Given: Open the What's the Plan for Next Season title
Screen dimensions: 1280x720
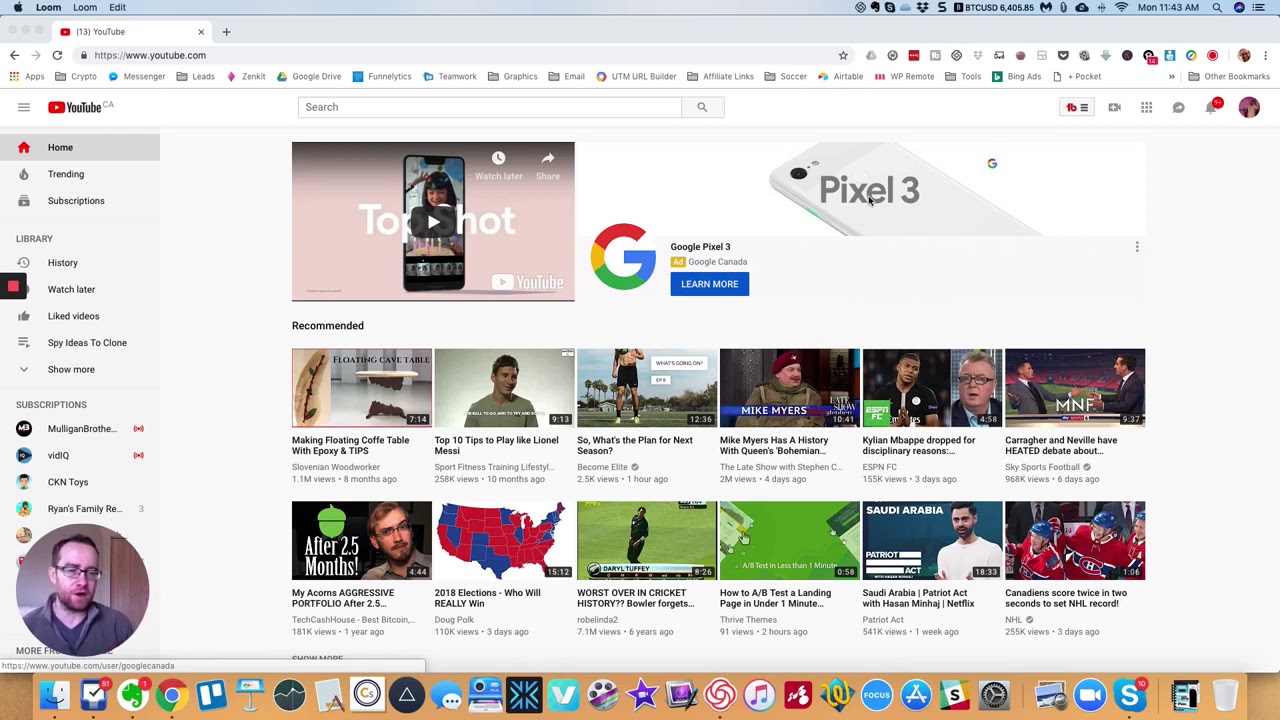Looking at the screenshot, I should pos(634,445).
